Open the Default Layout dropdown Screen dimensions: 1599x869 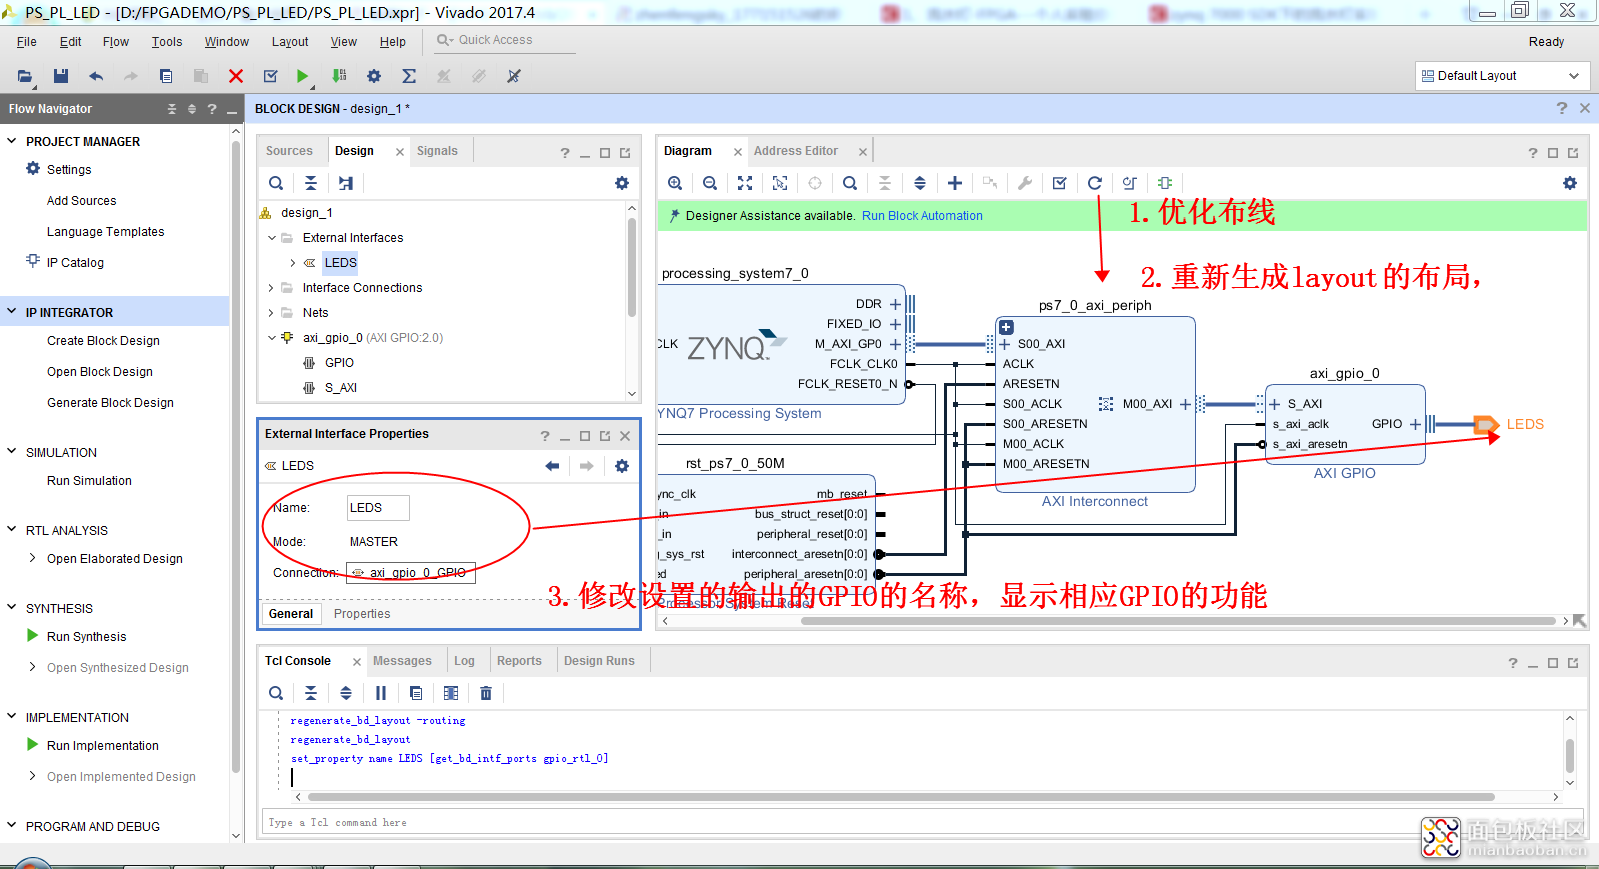[1502, 76]
